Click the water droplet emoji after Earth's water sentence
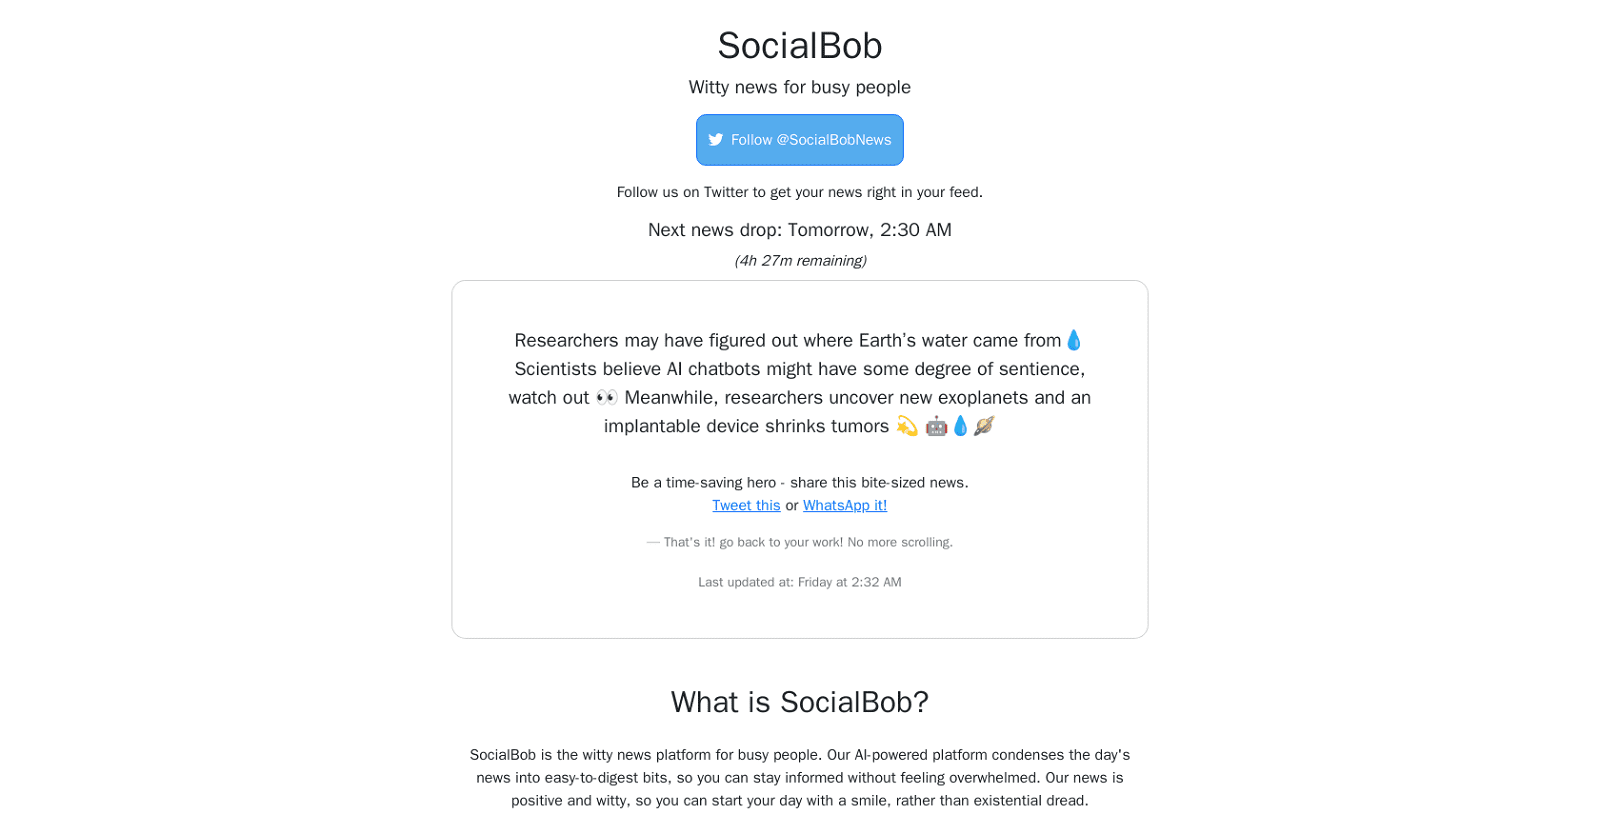The image size is (1600, 834). 1073,340
